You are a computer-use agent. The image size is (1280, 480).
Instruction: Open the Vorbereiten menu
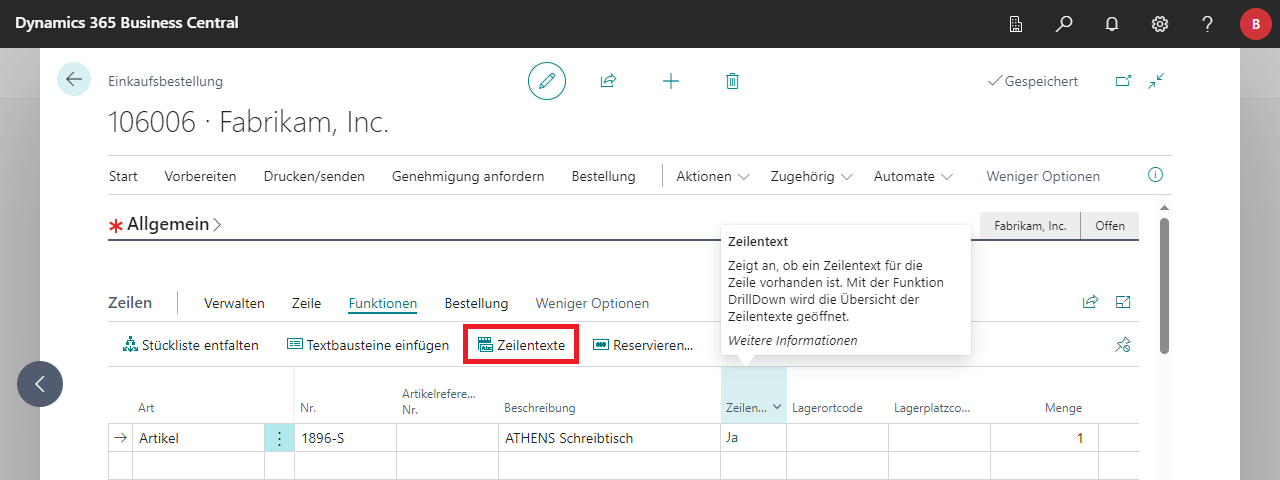coord(200,176)
